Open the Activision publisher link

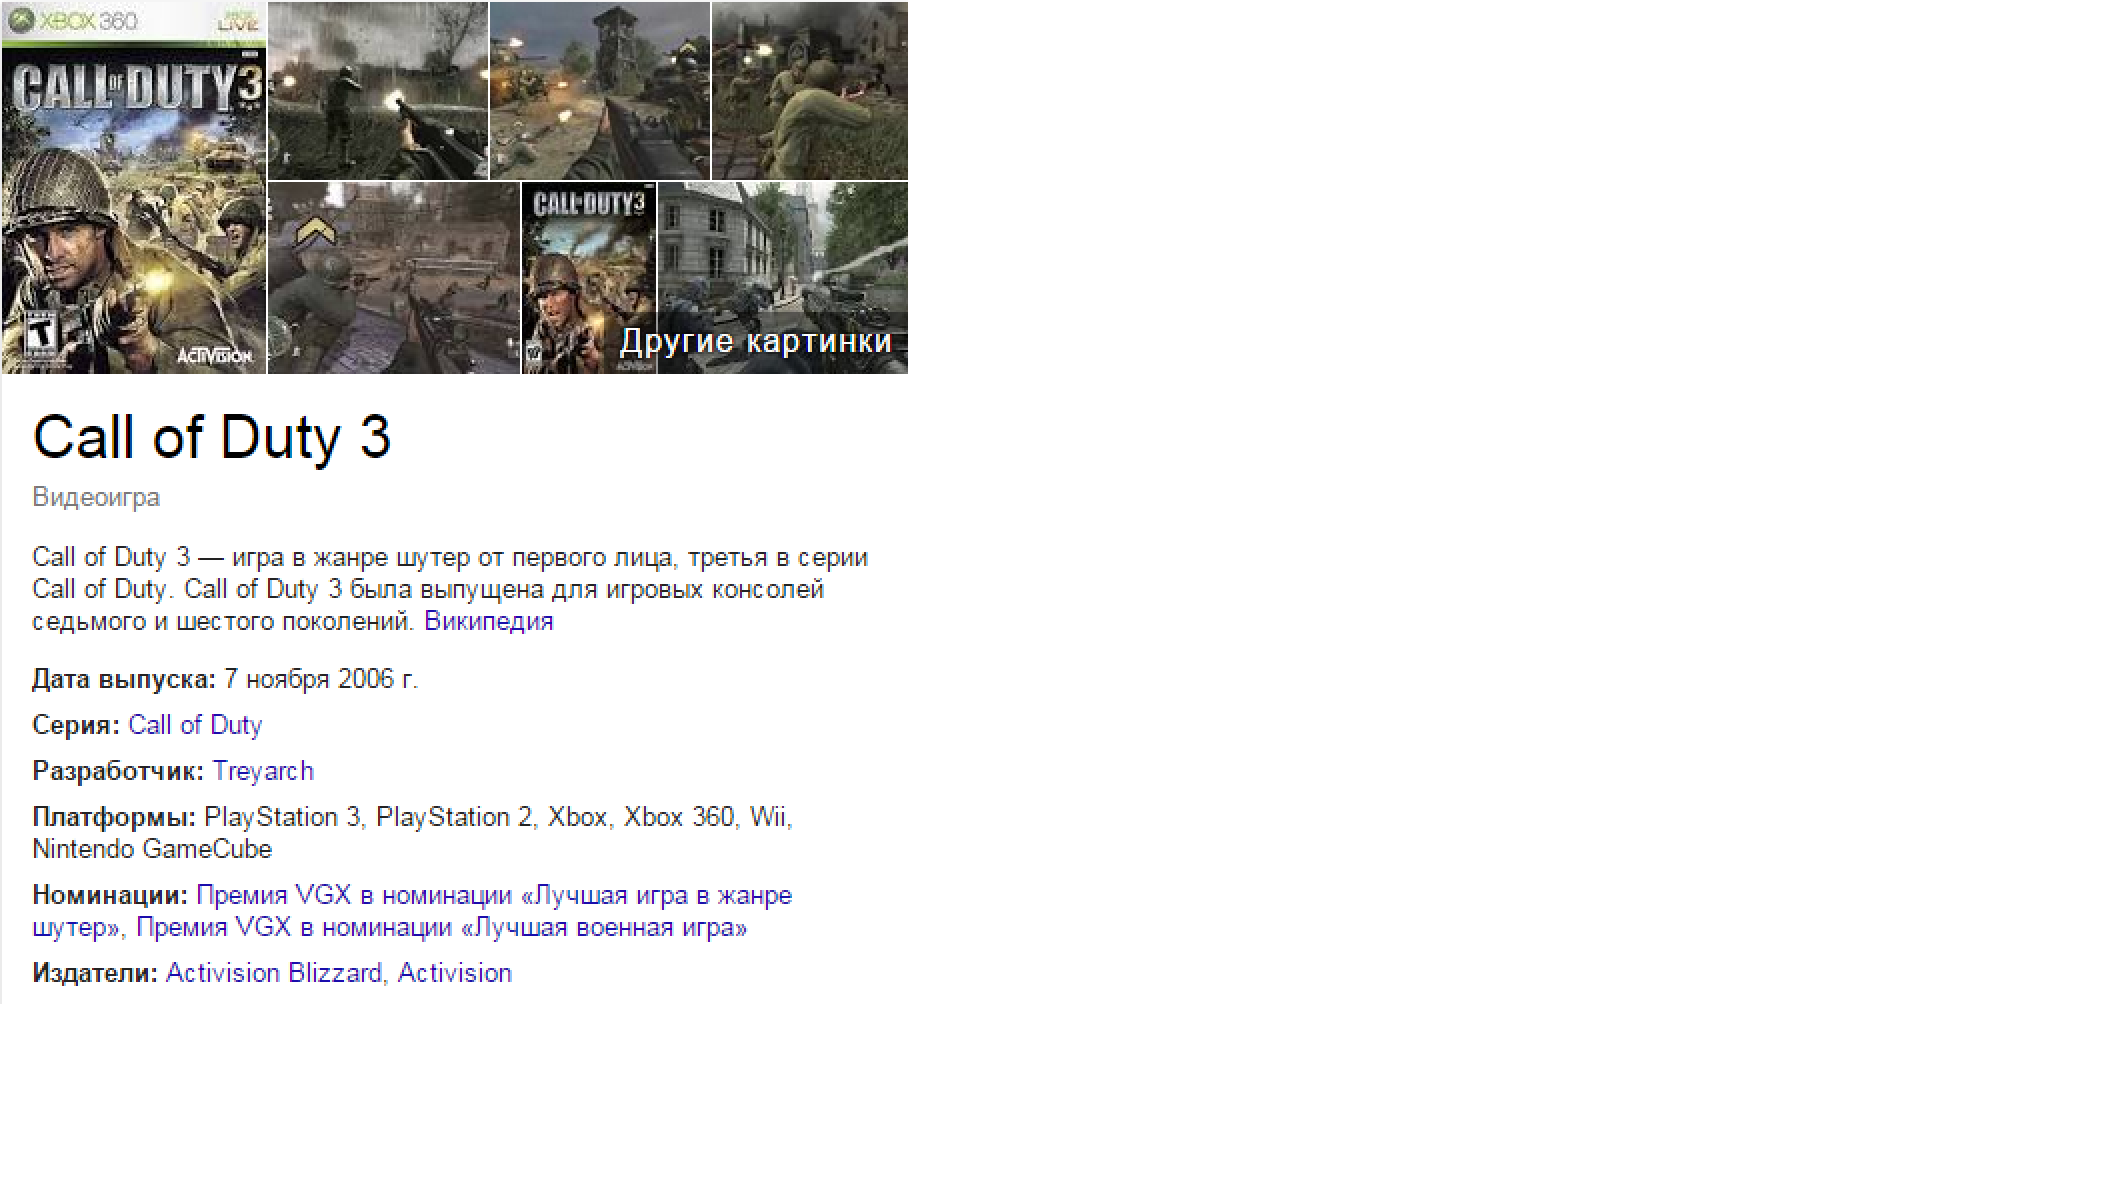(x=455, y=973)
